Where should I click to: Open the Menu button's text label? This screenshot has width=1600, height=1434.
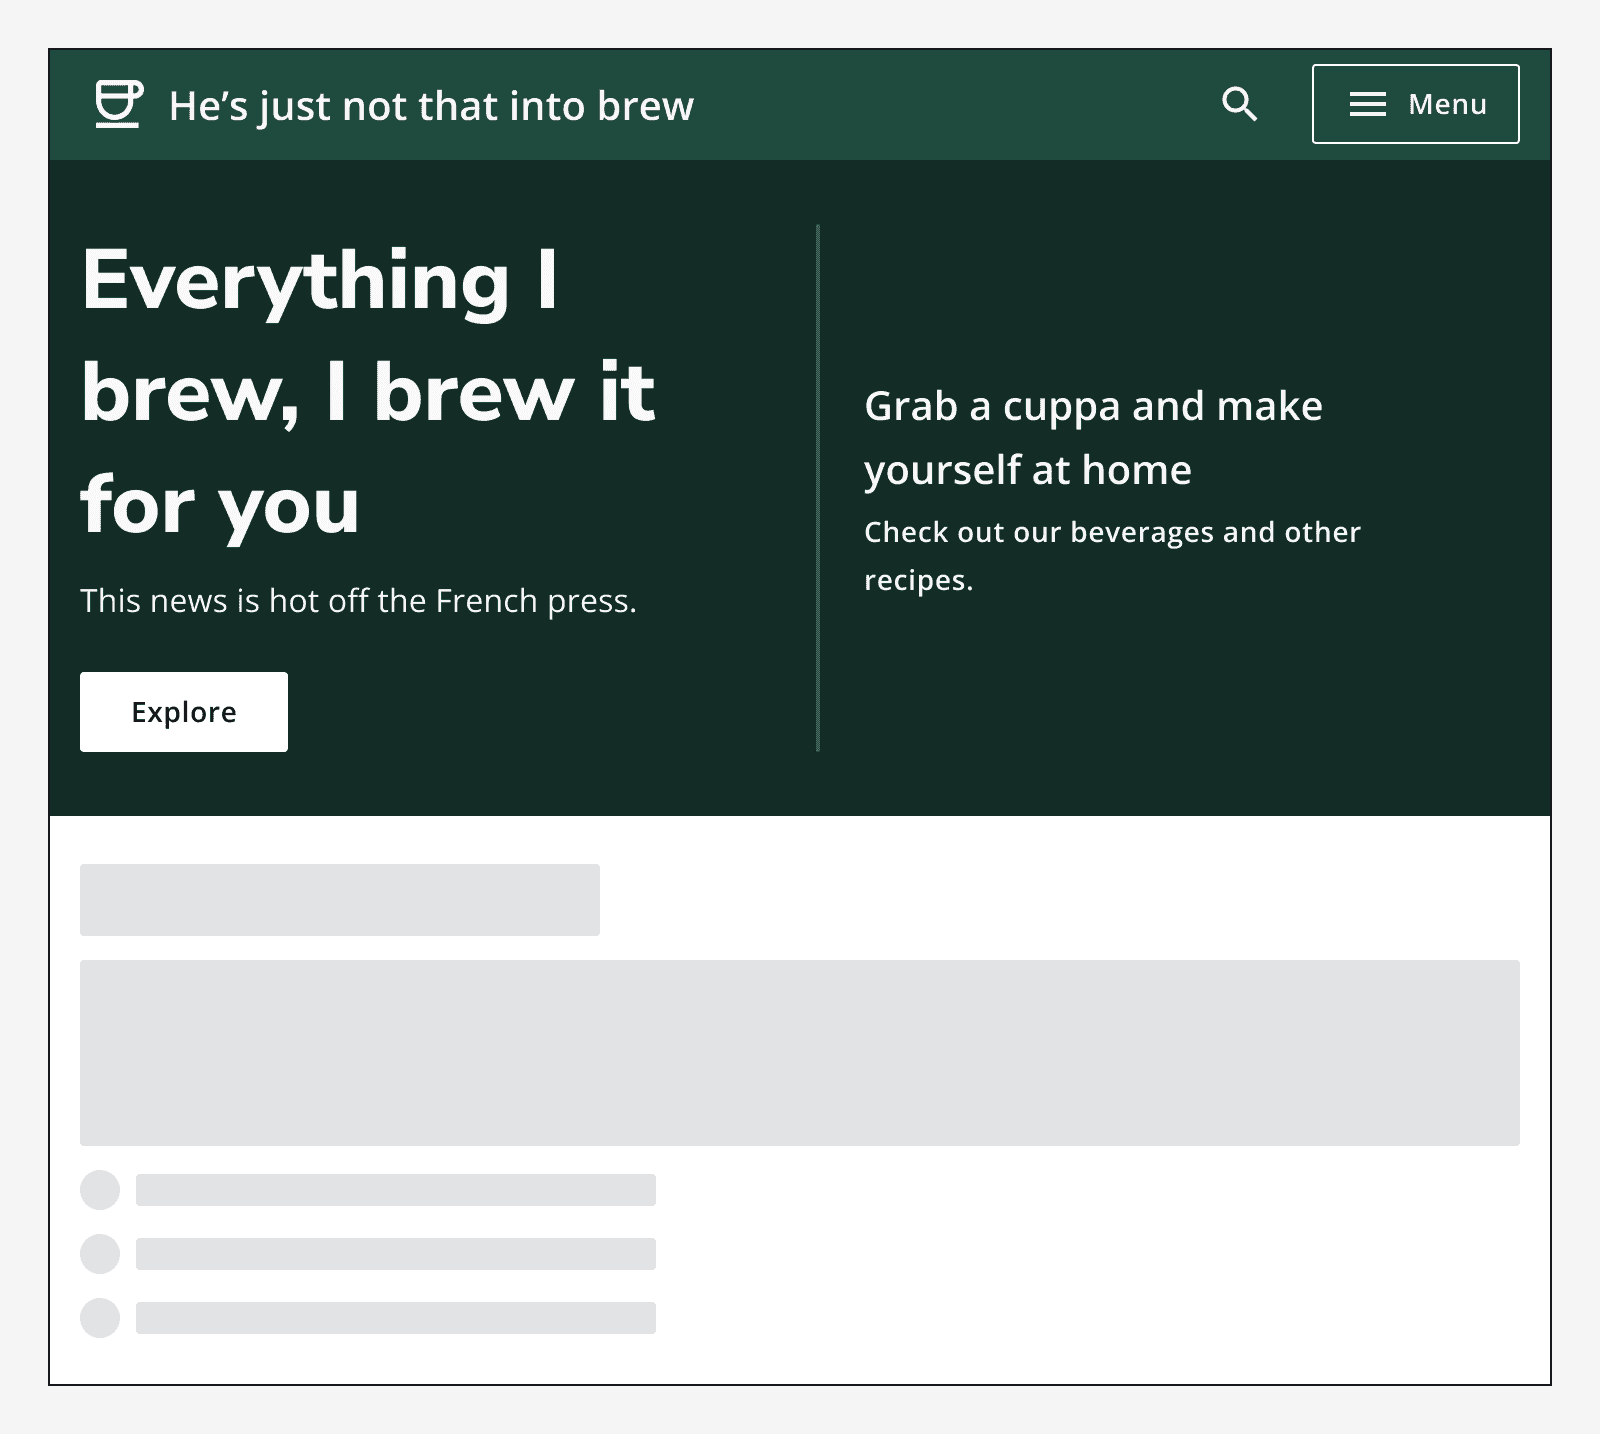point(1447,104)
